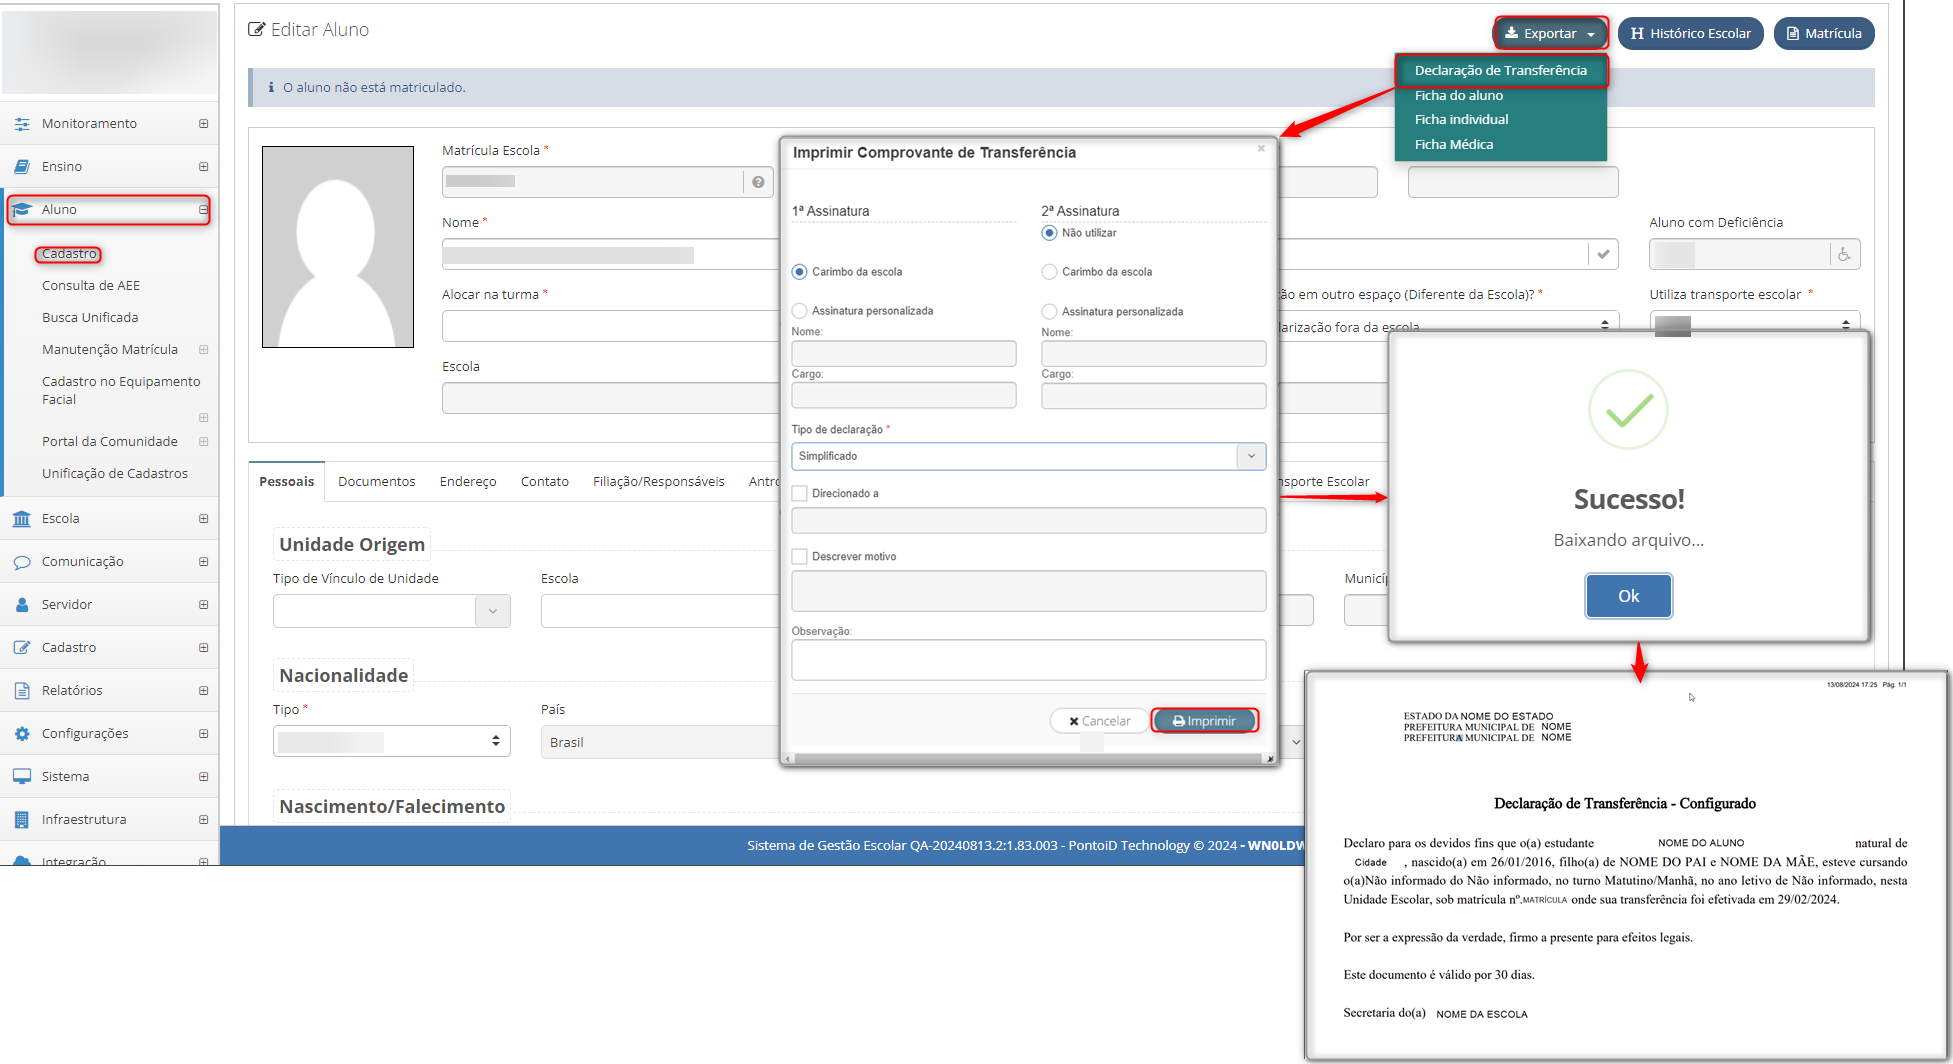This screenshot has height=1064, width=1953.
Task: Open the Tipo de Vínculo de Unidade dropdown
Action: [x=391, y=611]
